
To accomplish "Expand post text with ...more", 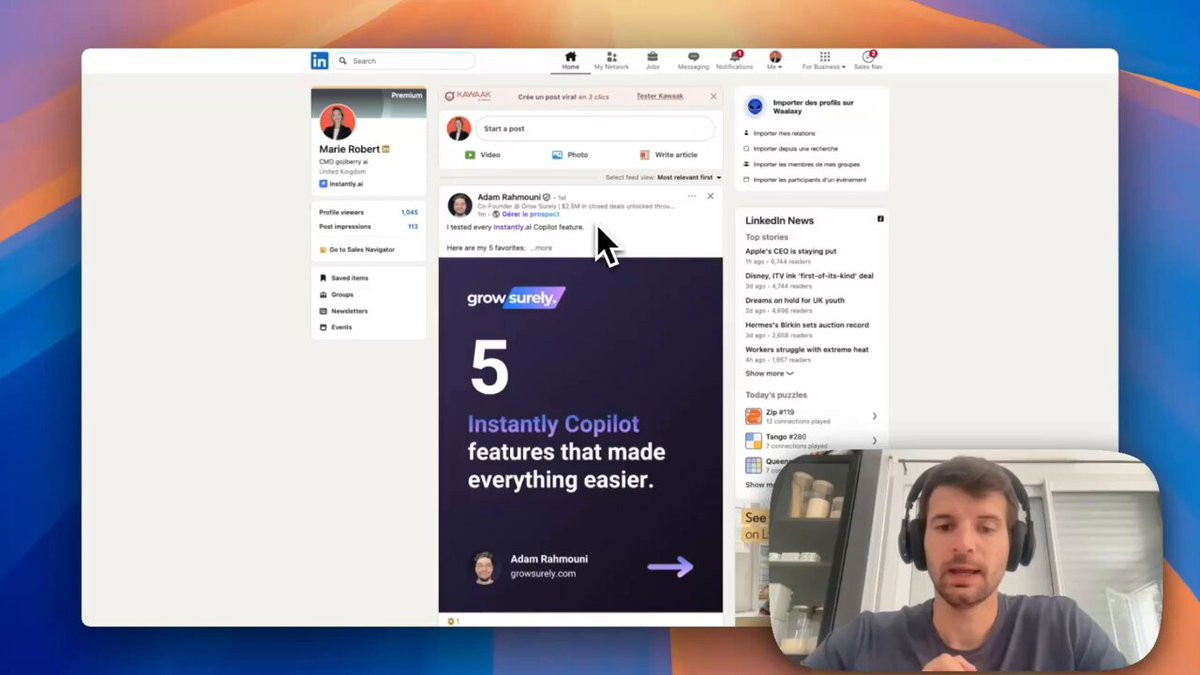I will point(541,247).
